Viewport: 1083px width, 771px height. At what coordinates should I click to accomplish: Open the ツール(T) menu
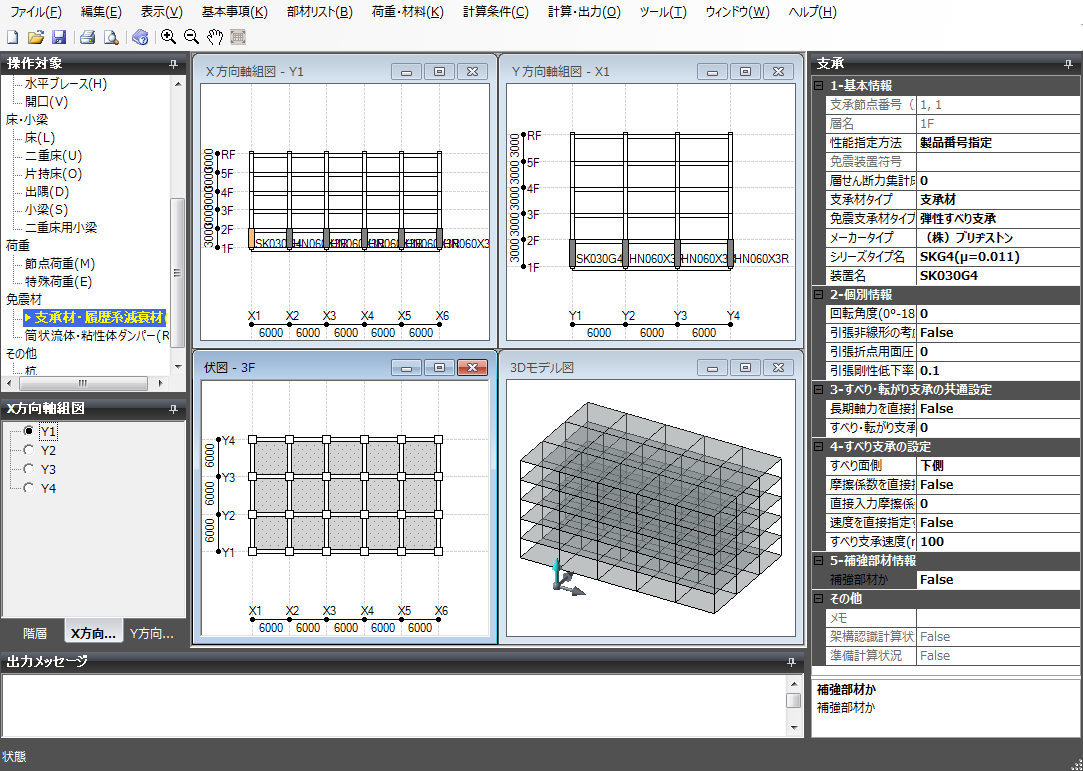pos(663,12)
